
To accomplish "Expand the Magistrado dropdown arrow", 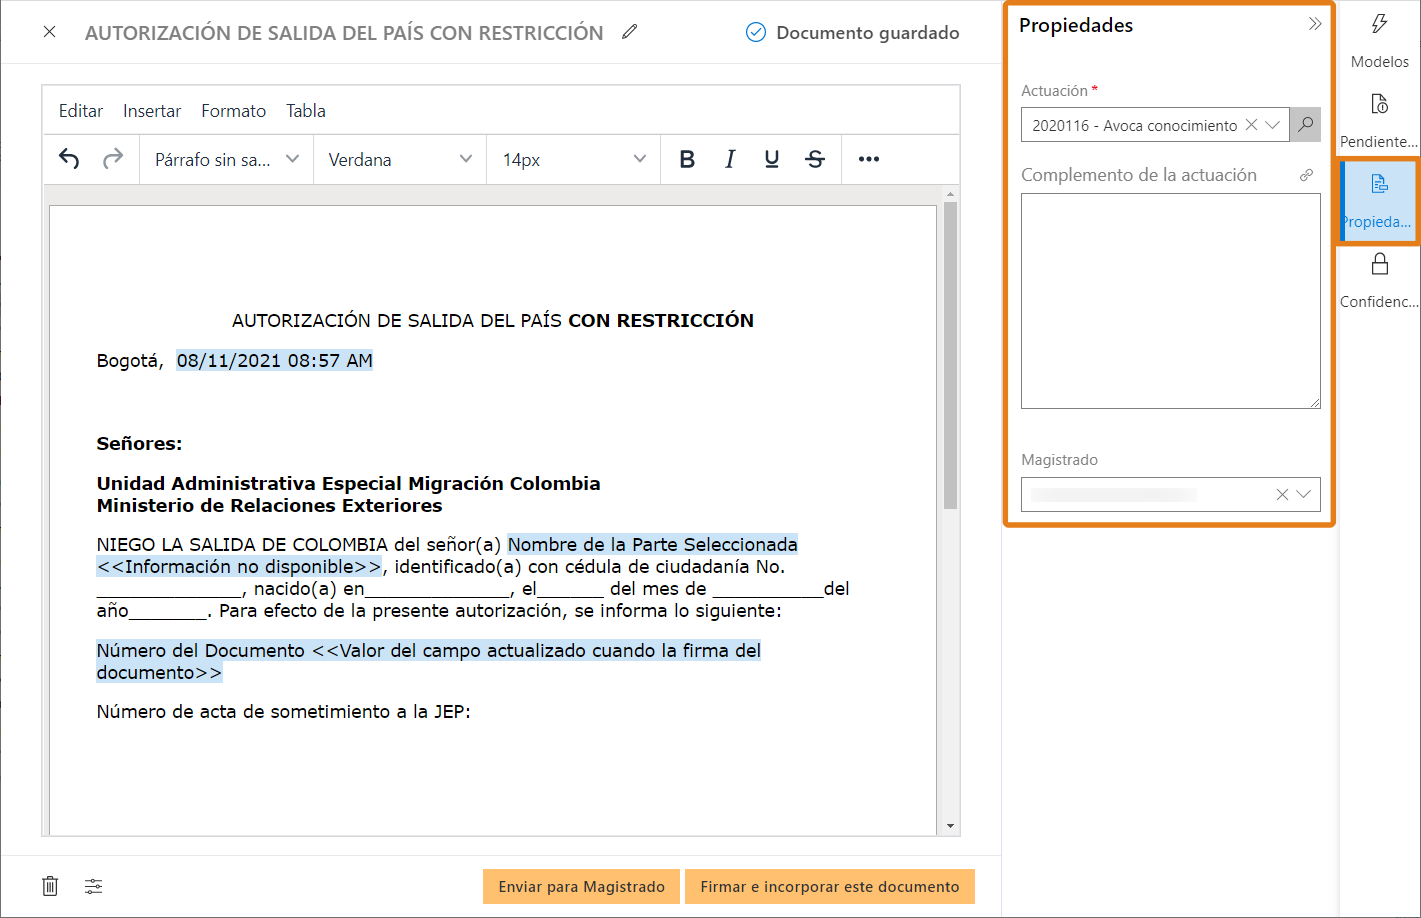I will [x=1304, y=494].
